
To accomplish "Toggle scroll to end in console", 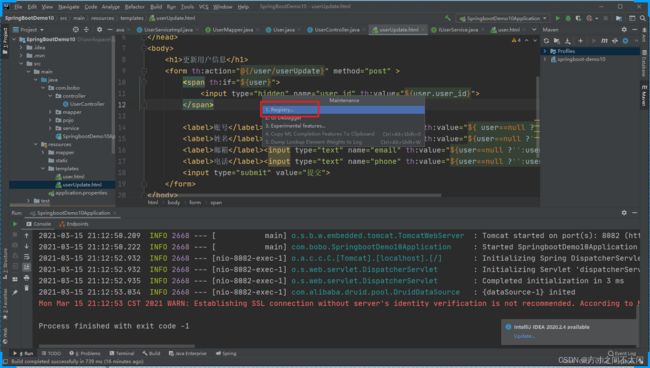I will (27, 267).
